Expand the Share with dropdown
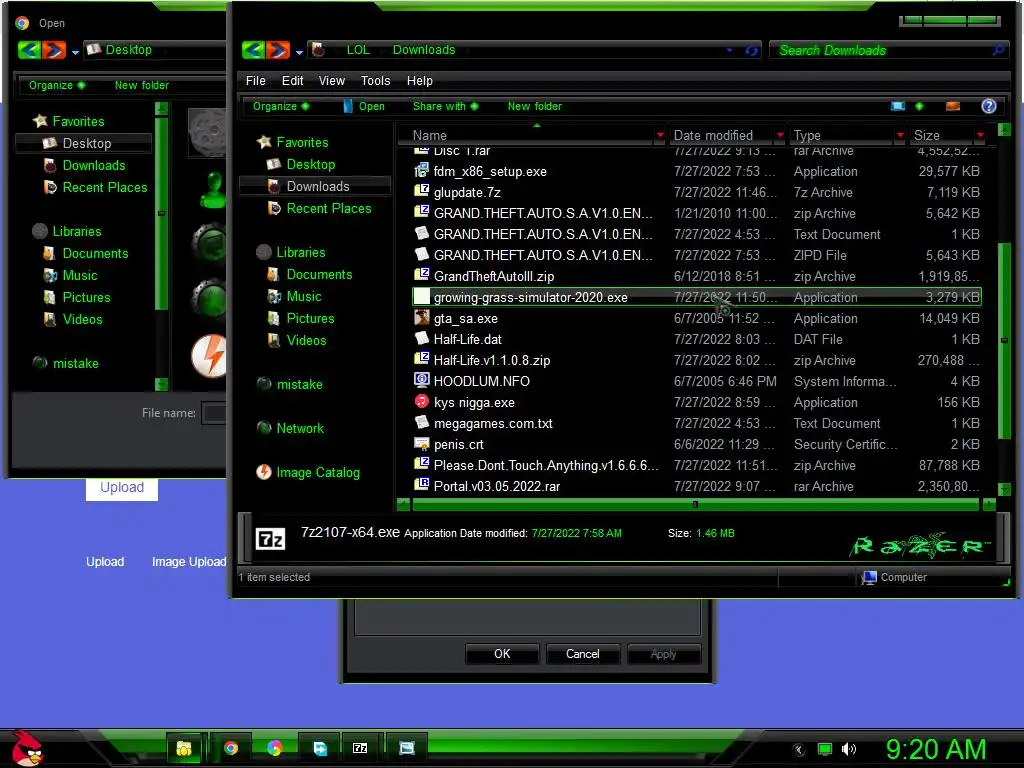The image size is (1024, 768). pyautogui.click(x=445, y=106)
